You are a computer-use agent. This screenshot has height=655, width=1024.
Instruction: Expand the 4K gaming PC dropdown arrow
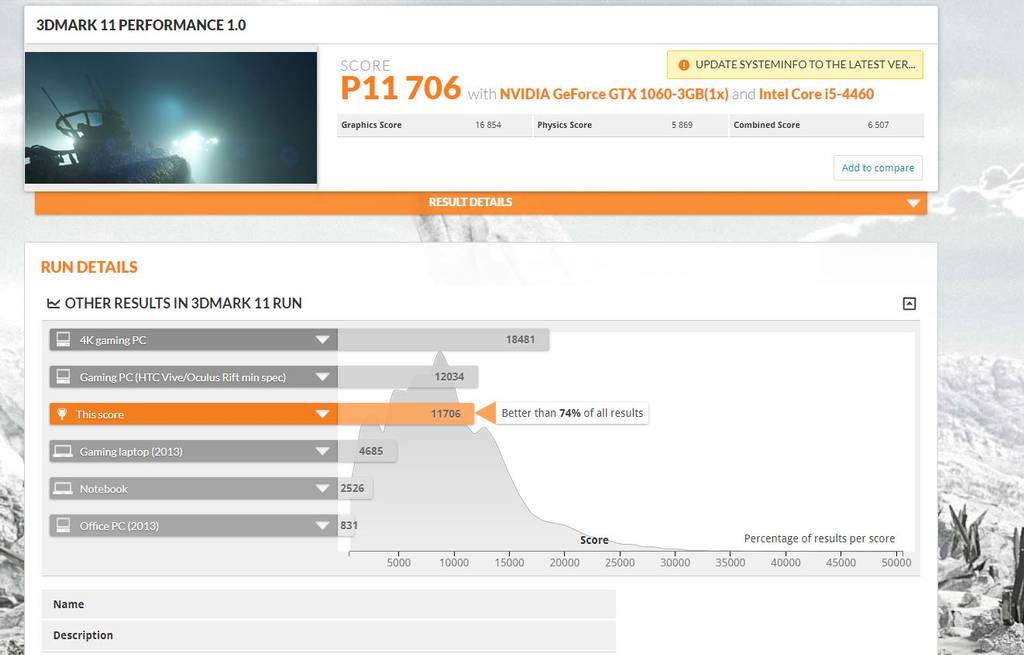(x=322, y=340)
